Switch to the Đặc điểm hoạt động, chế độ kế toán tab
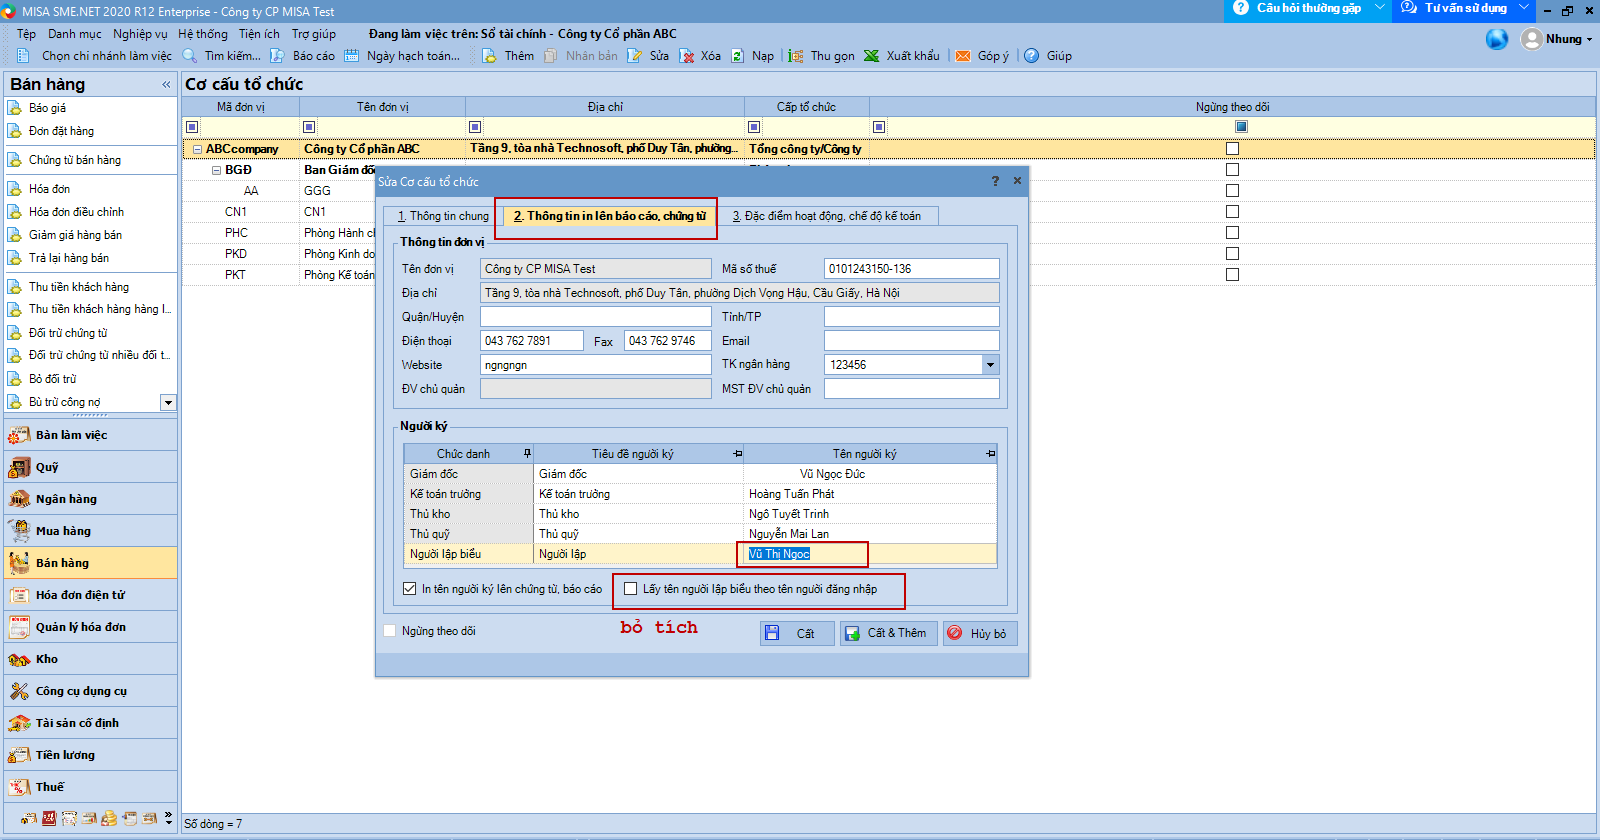This screenshot has width=1600, height=840. pyautogui.click(x=827, y=216)
